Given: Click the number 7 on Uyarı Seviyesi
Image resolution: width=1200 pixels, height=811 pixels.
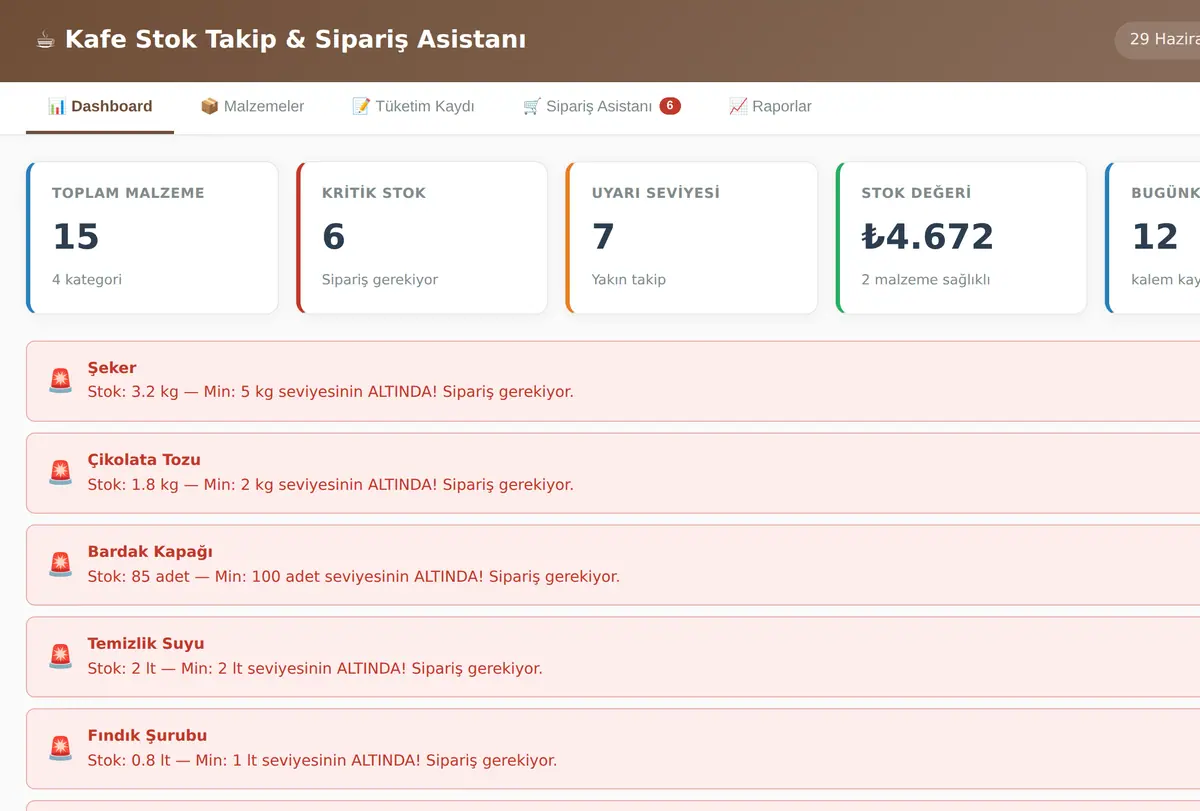Looking at the screenshot, I should pos(603,237).
